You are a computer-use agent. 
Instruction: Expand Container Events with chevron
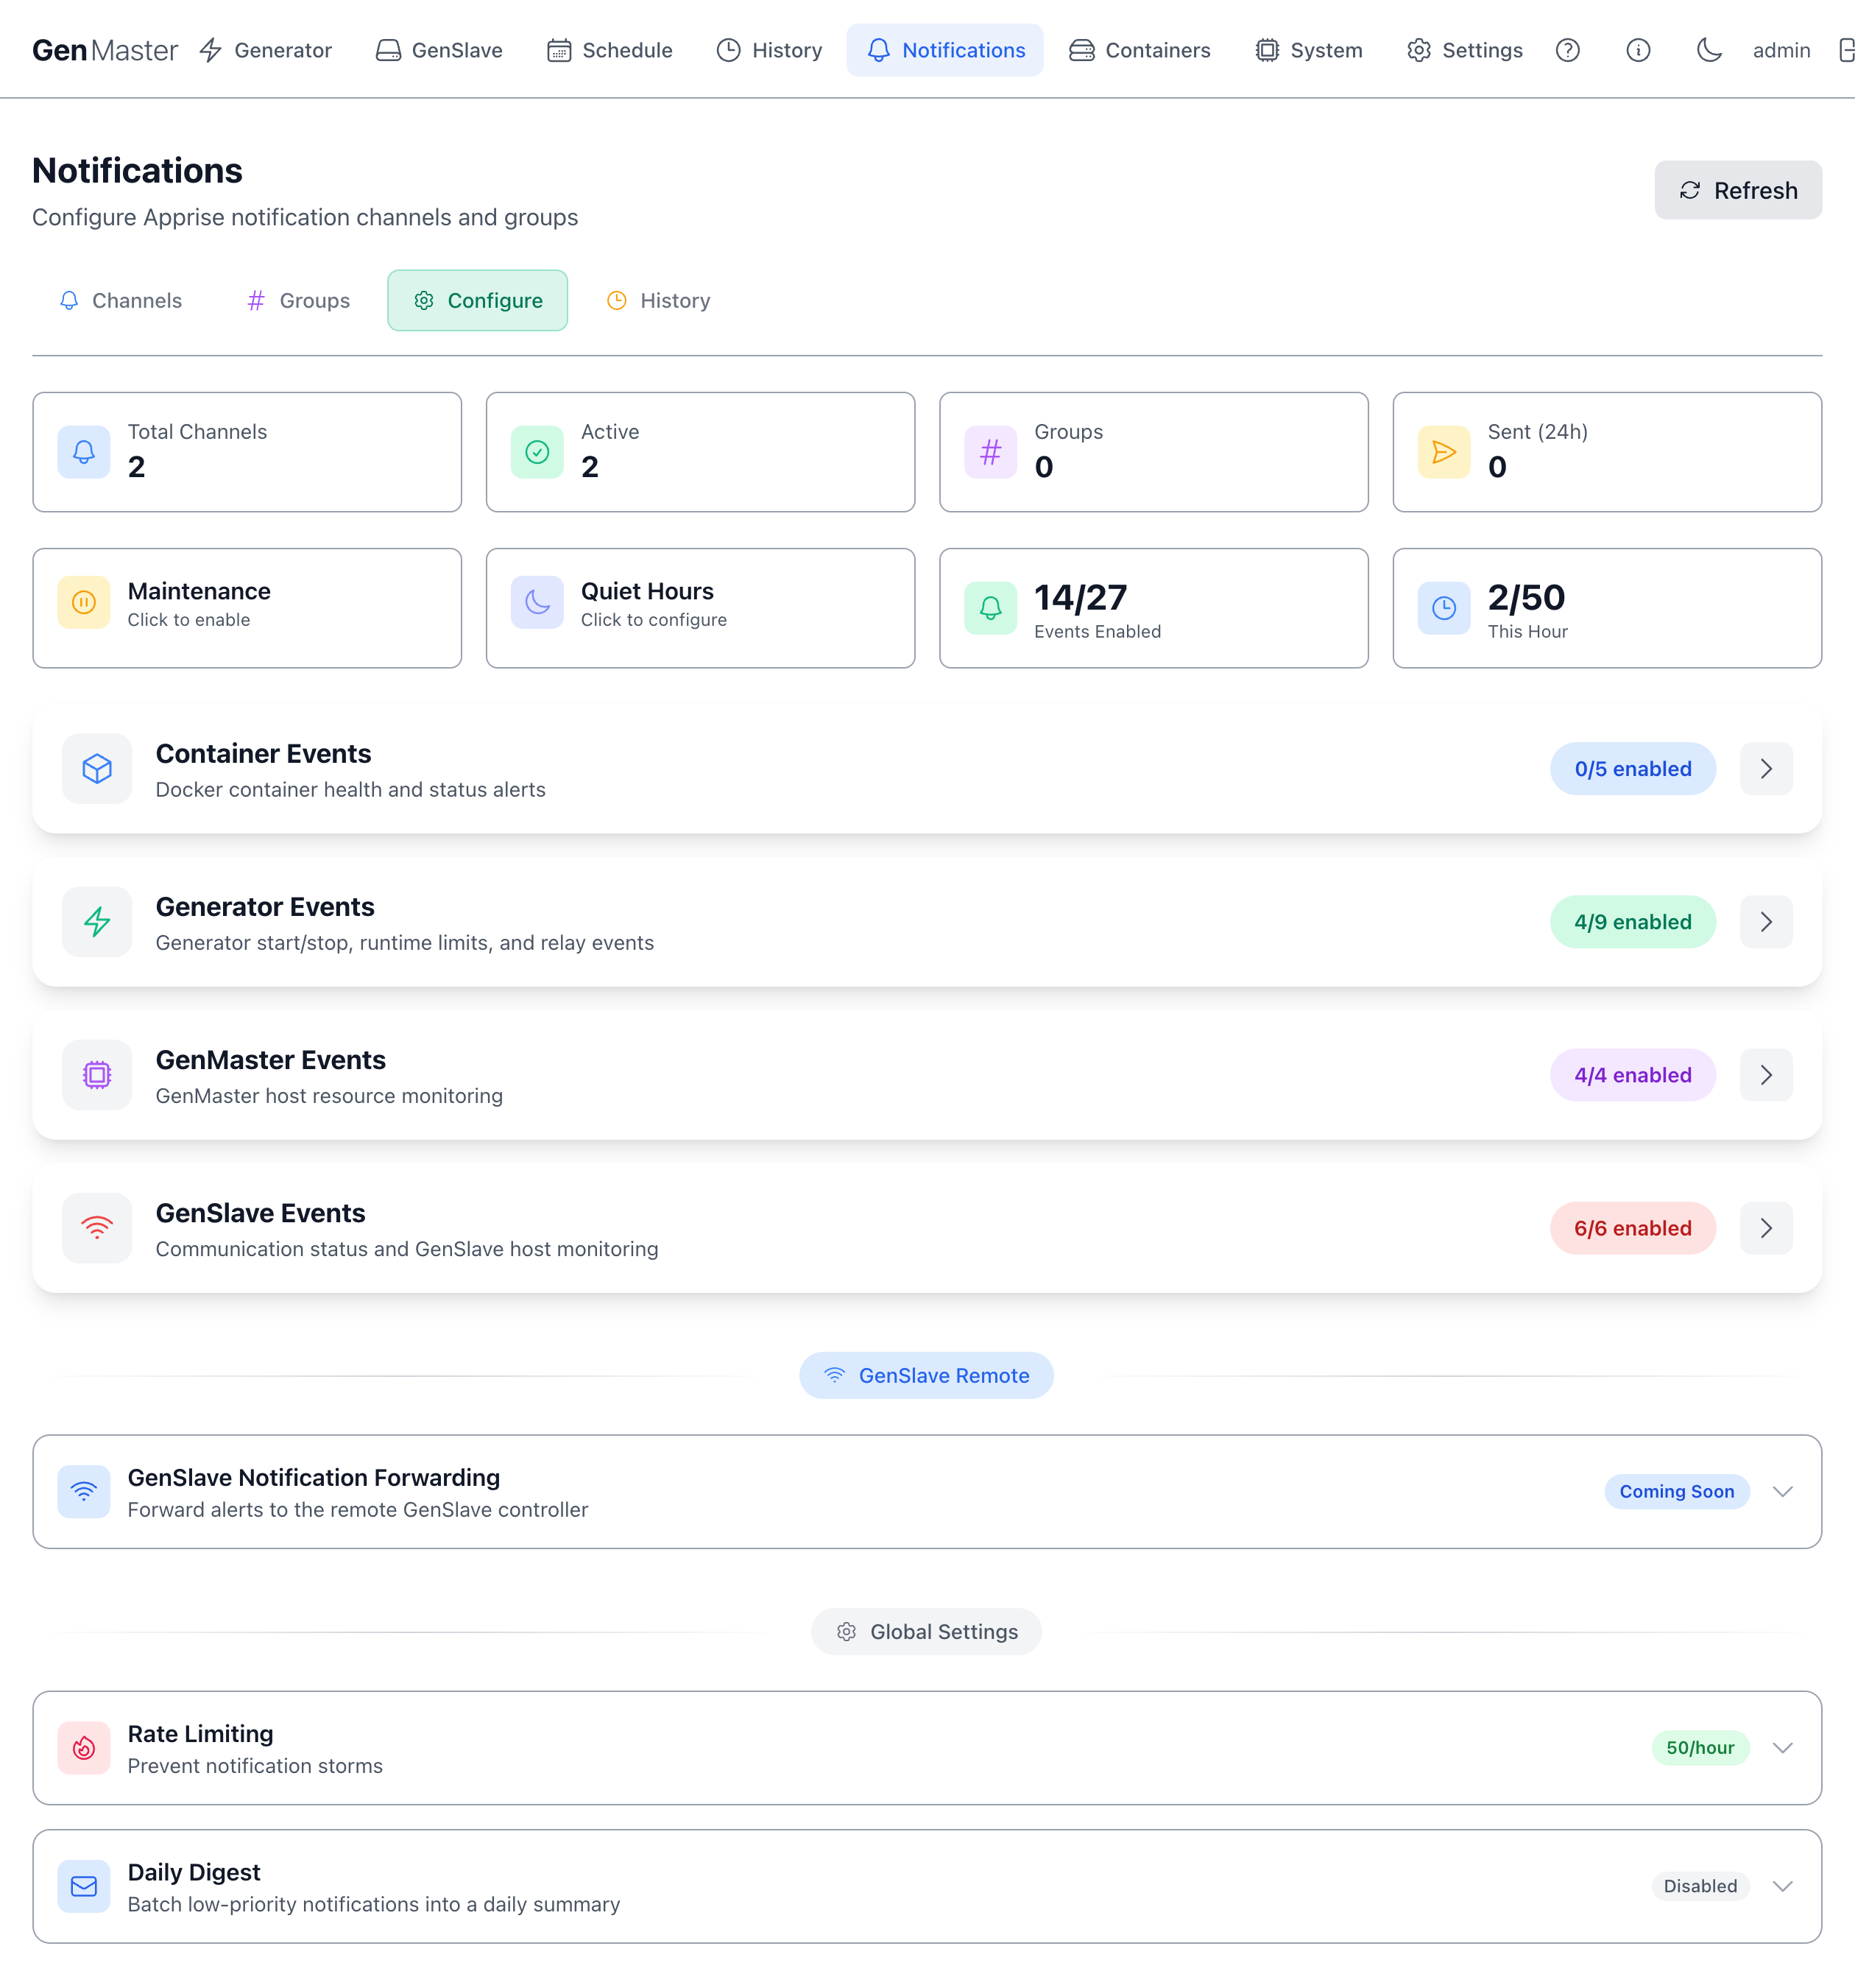[1766, 769]
